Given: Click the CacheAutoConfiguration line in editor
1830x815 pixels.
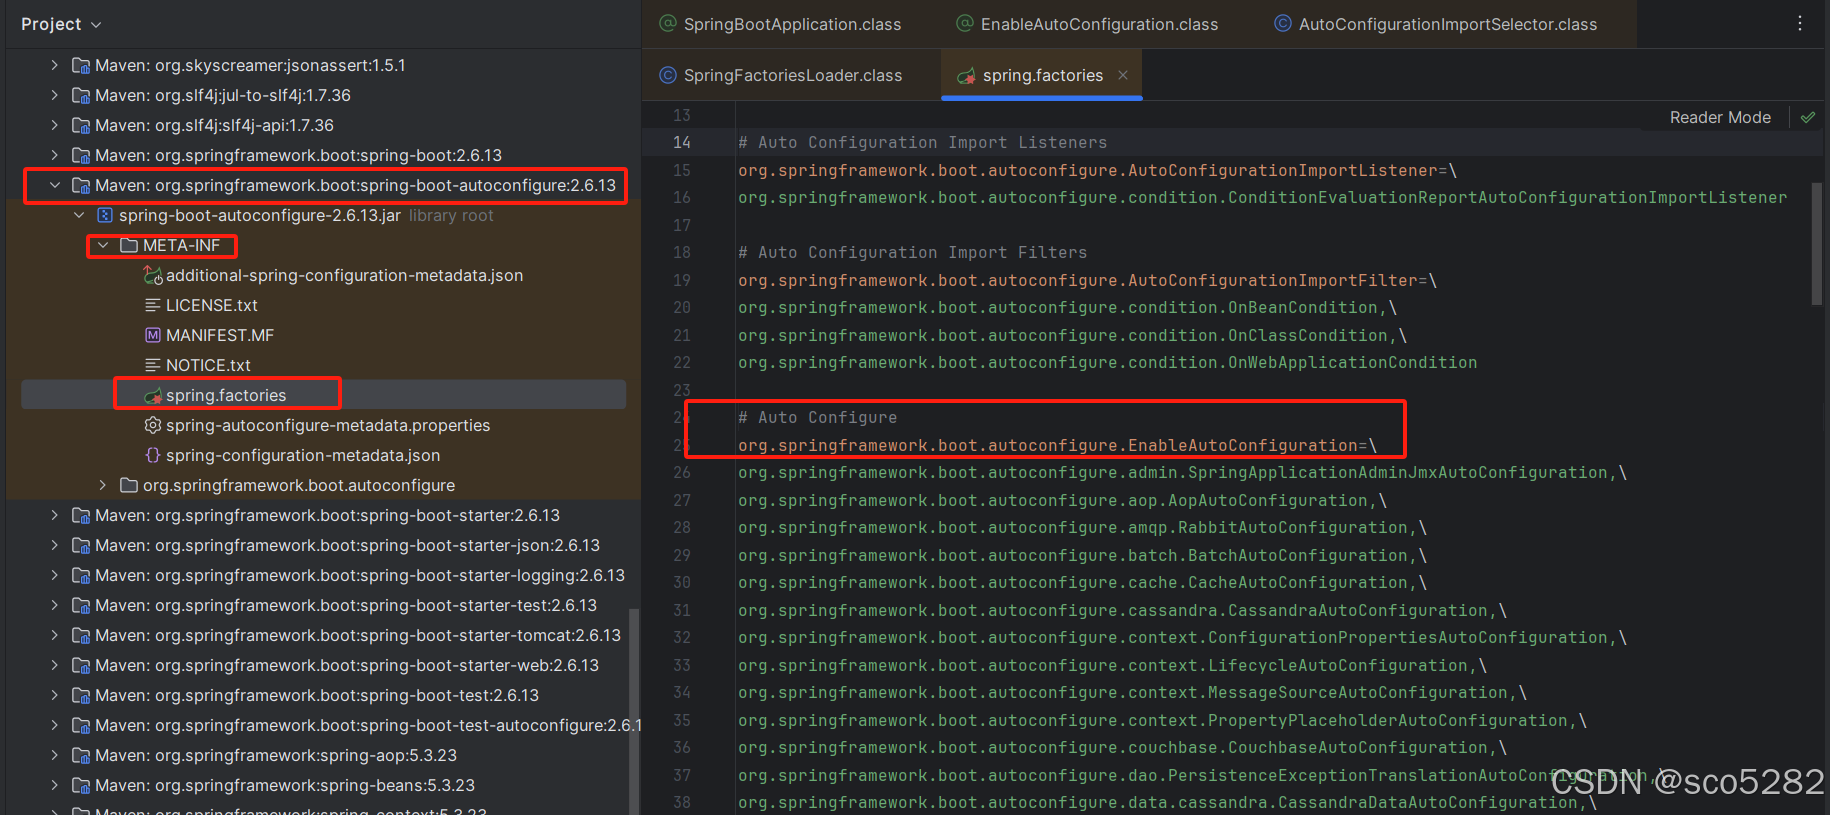Looking at the screenshot, I should point(1082,582).
